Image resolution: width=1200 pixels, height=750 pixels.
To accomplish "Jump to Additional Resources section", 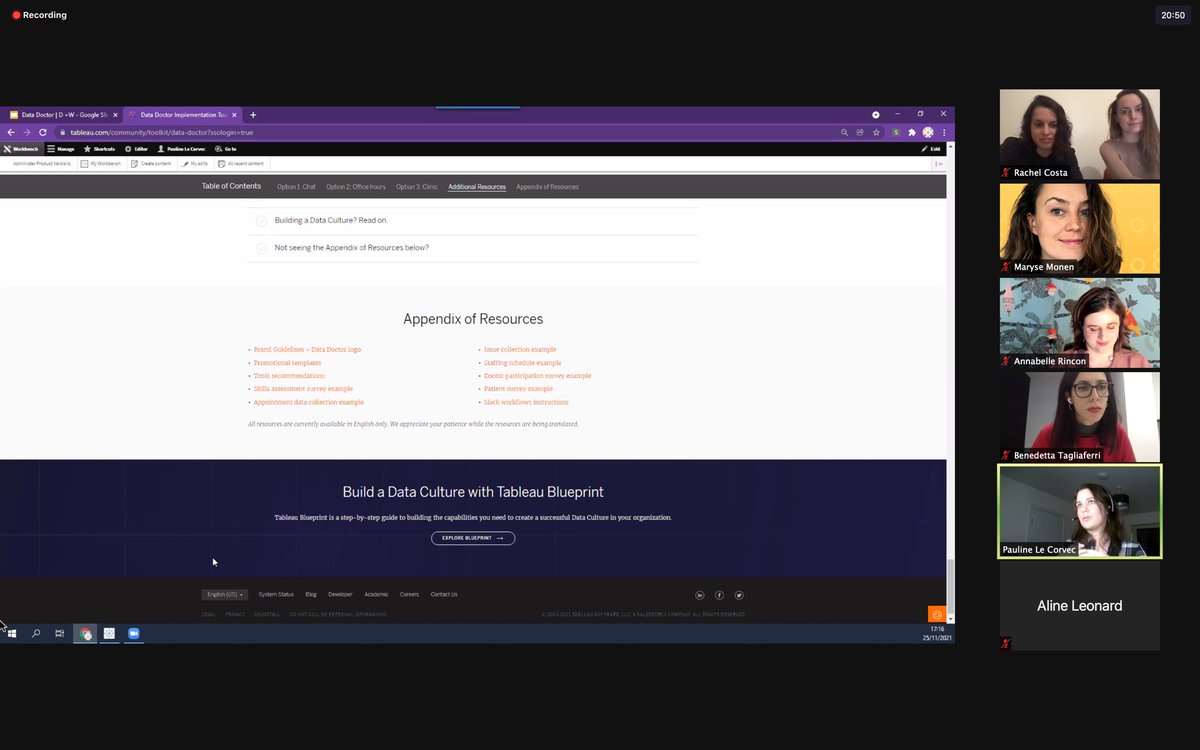I will [477, 187].
